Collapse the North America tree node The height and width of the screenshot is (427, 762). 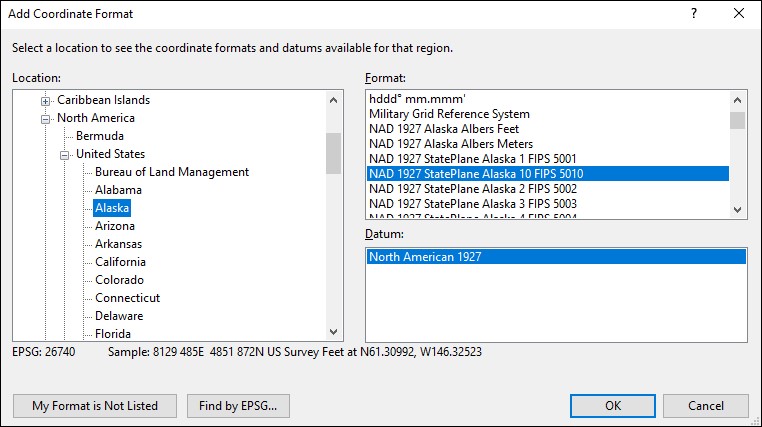click(x=45, y=118)
